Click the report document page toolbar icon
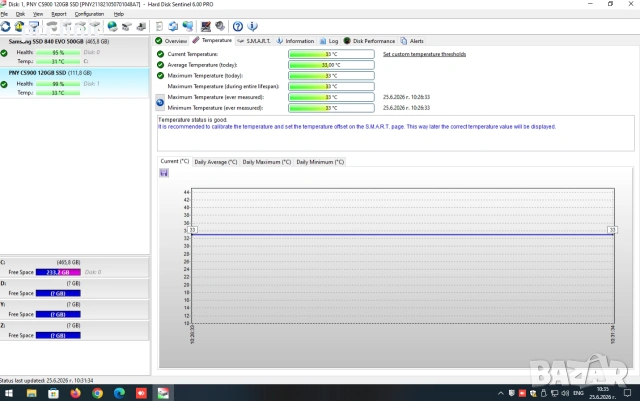The image size is (640, 401). (159, 27)
